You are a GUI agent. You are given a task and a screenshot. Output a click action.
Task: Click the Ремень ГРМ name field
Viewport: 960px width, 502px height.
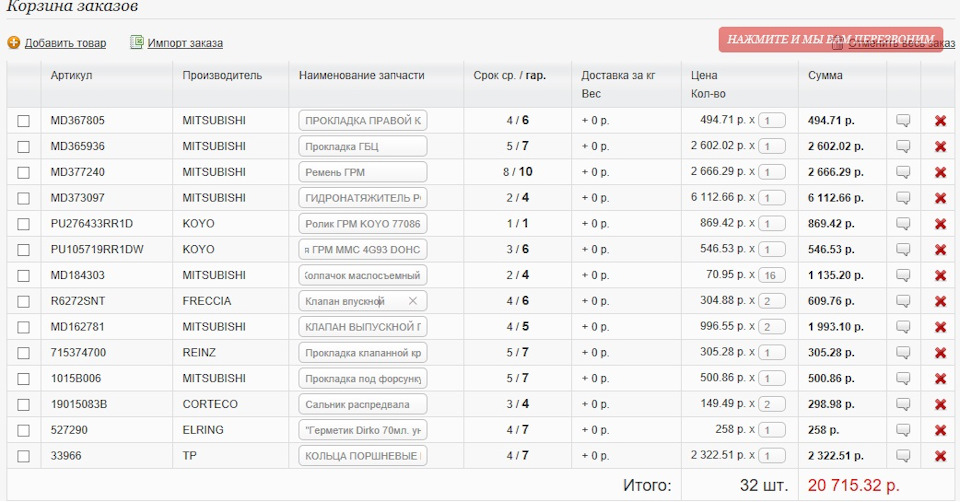click(x=362, y=172)
